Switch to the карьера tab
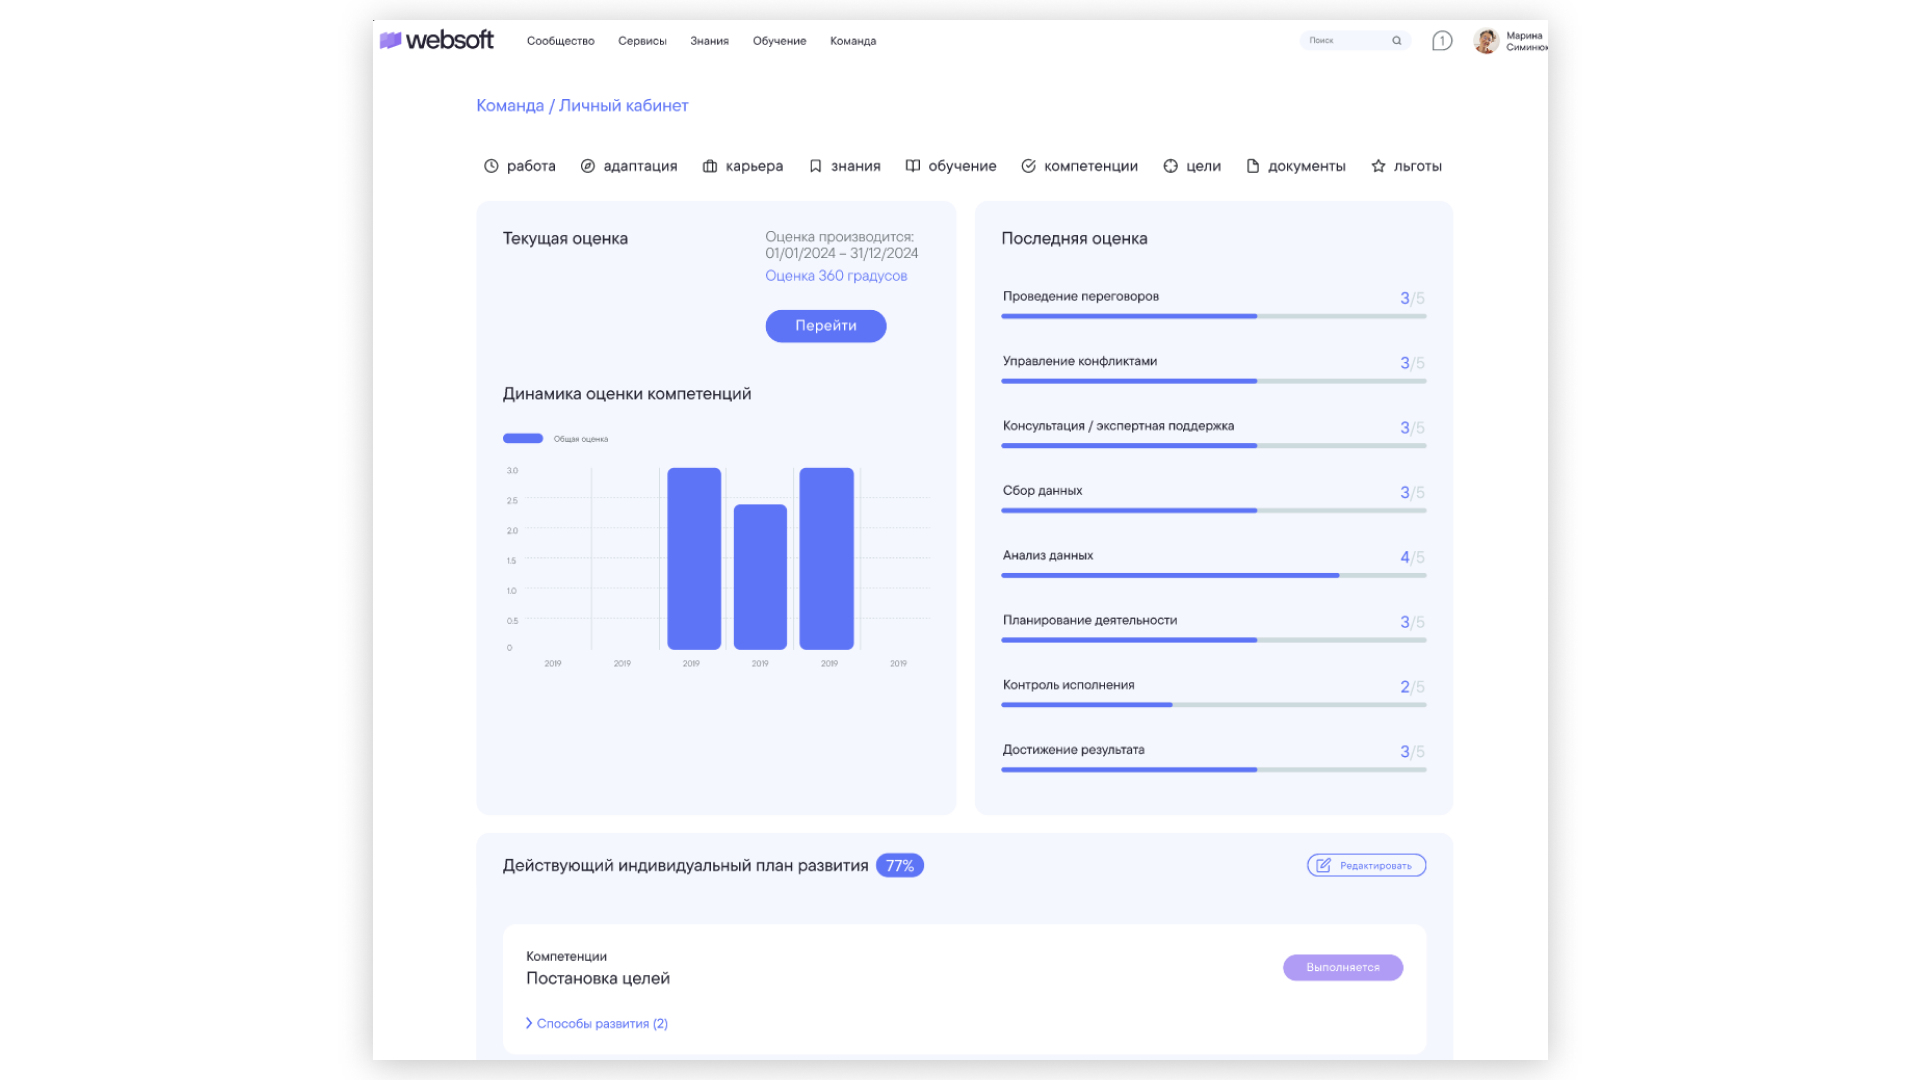The width and height of the screenshot is (1920, 1080). [743, 166]
